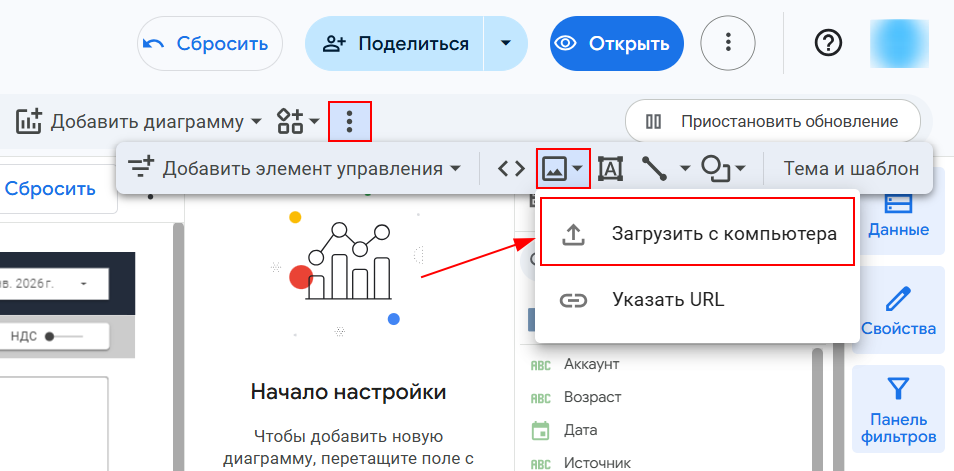The height and width of the screenshot is (471, 954).
Task: Click the blue Открыть button
Action: [616, 43]
